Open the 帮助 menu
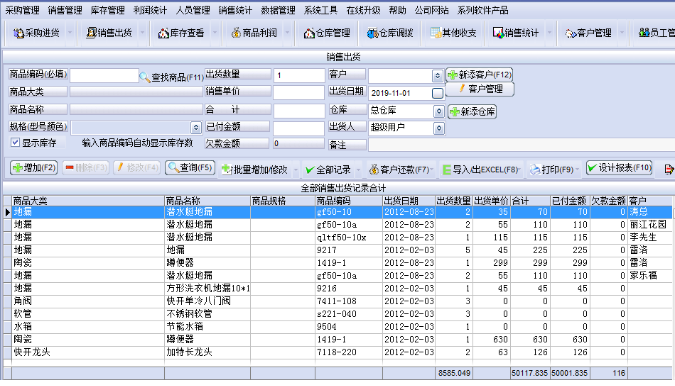Image resolution: width=675 pixels, height=386 pixels. (x=397, y=10)
